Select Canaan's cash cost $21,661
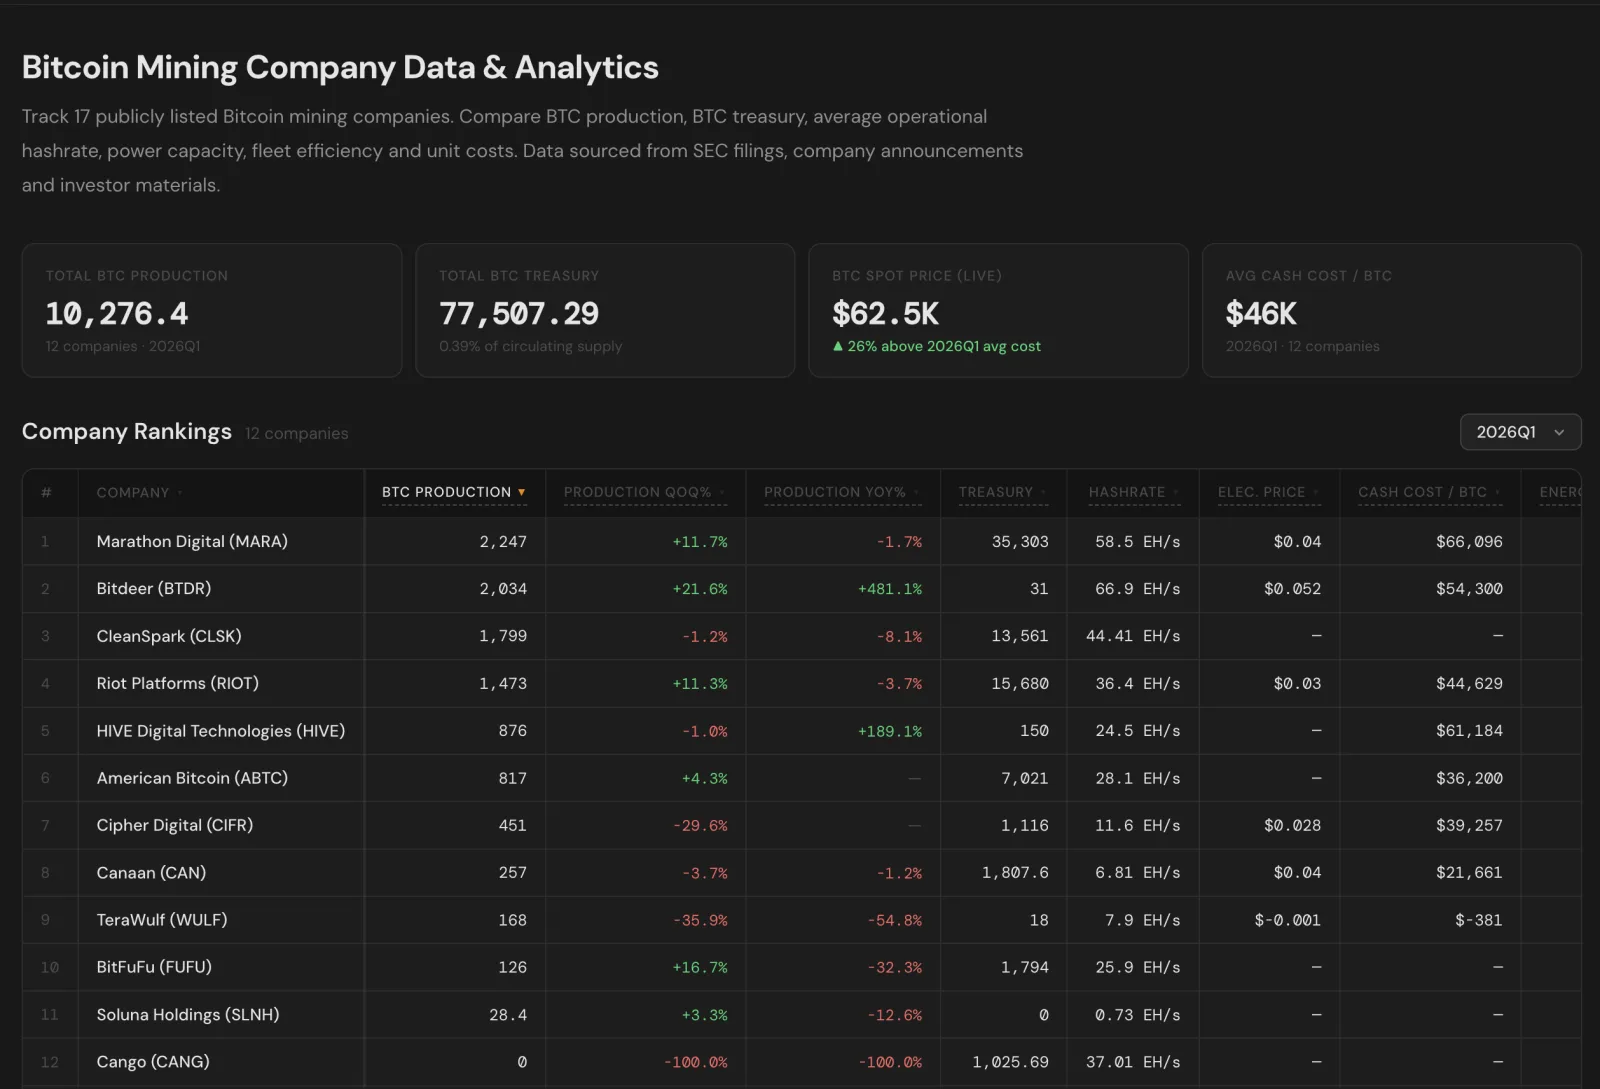1600x1089 pixels. point(1469,873)
